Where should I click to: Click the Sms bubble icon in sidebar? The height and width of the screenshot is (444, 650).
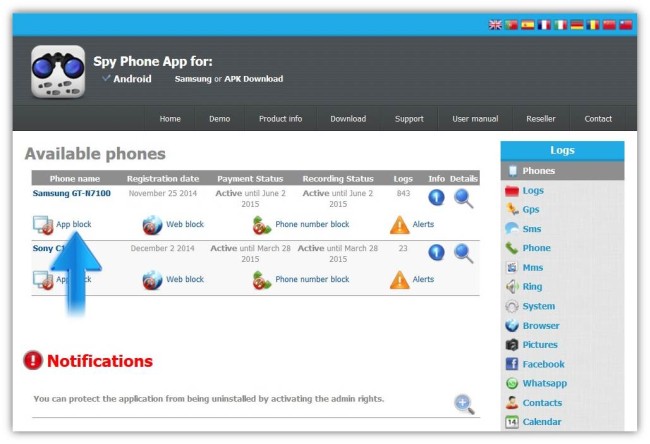(x=512, y=228)
